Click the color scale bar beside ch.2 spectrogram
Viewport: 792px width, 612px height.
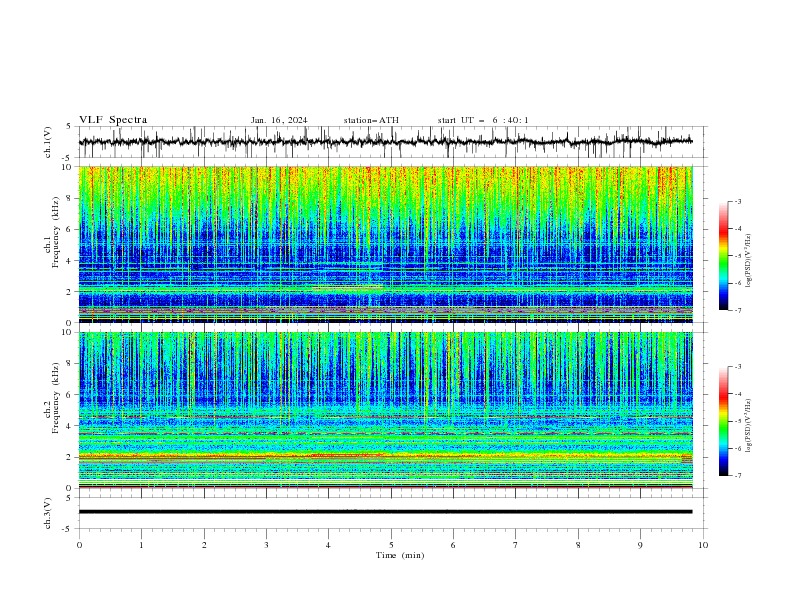click(x=723, y=421)
